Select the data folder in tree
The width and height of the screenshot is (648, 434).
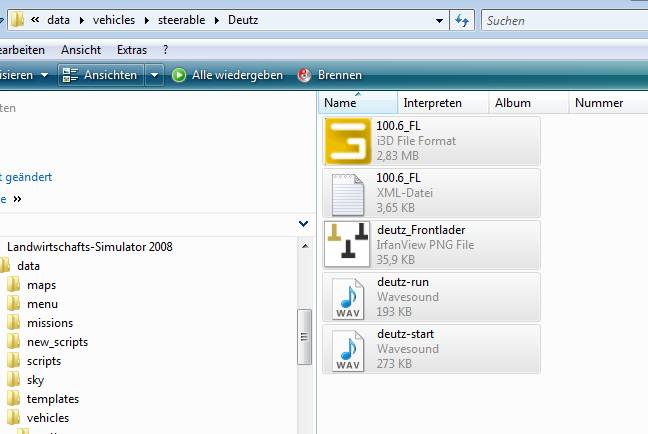click(29, 266)
